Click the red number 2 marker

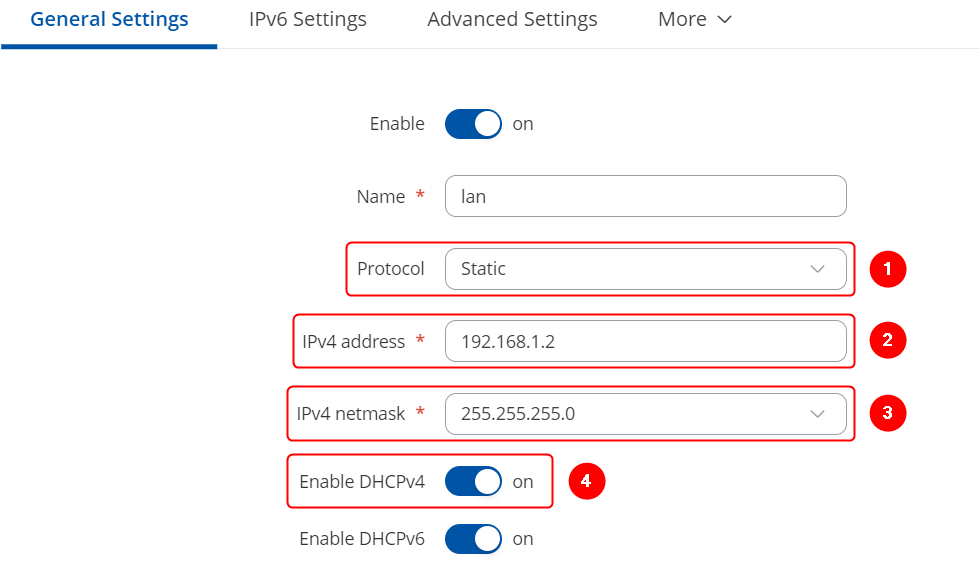[886, 341]
